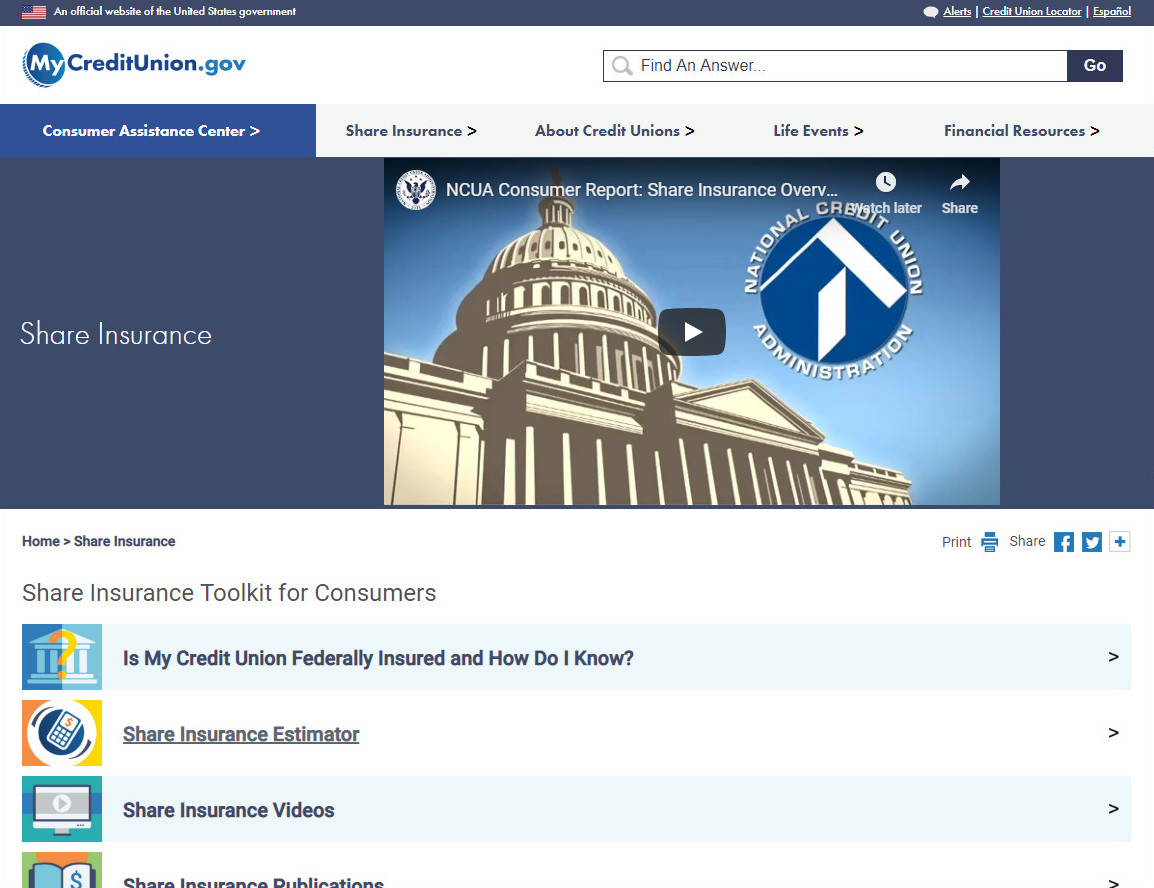Open the Share Insurance Publications link
The image size is (1154, 888).
253,881
